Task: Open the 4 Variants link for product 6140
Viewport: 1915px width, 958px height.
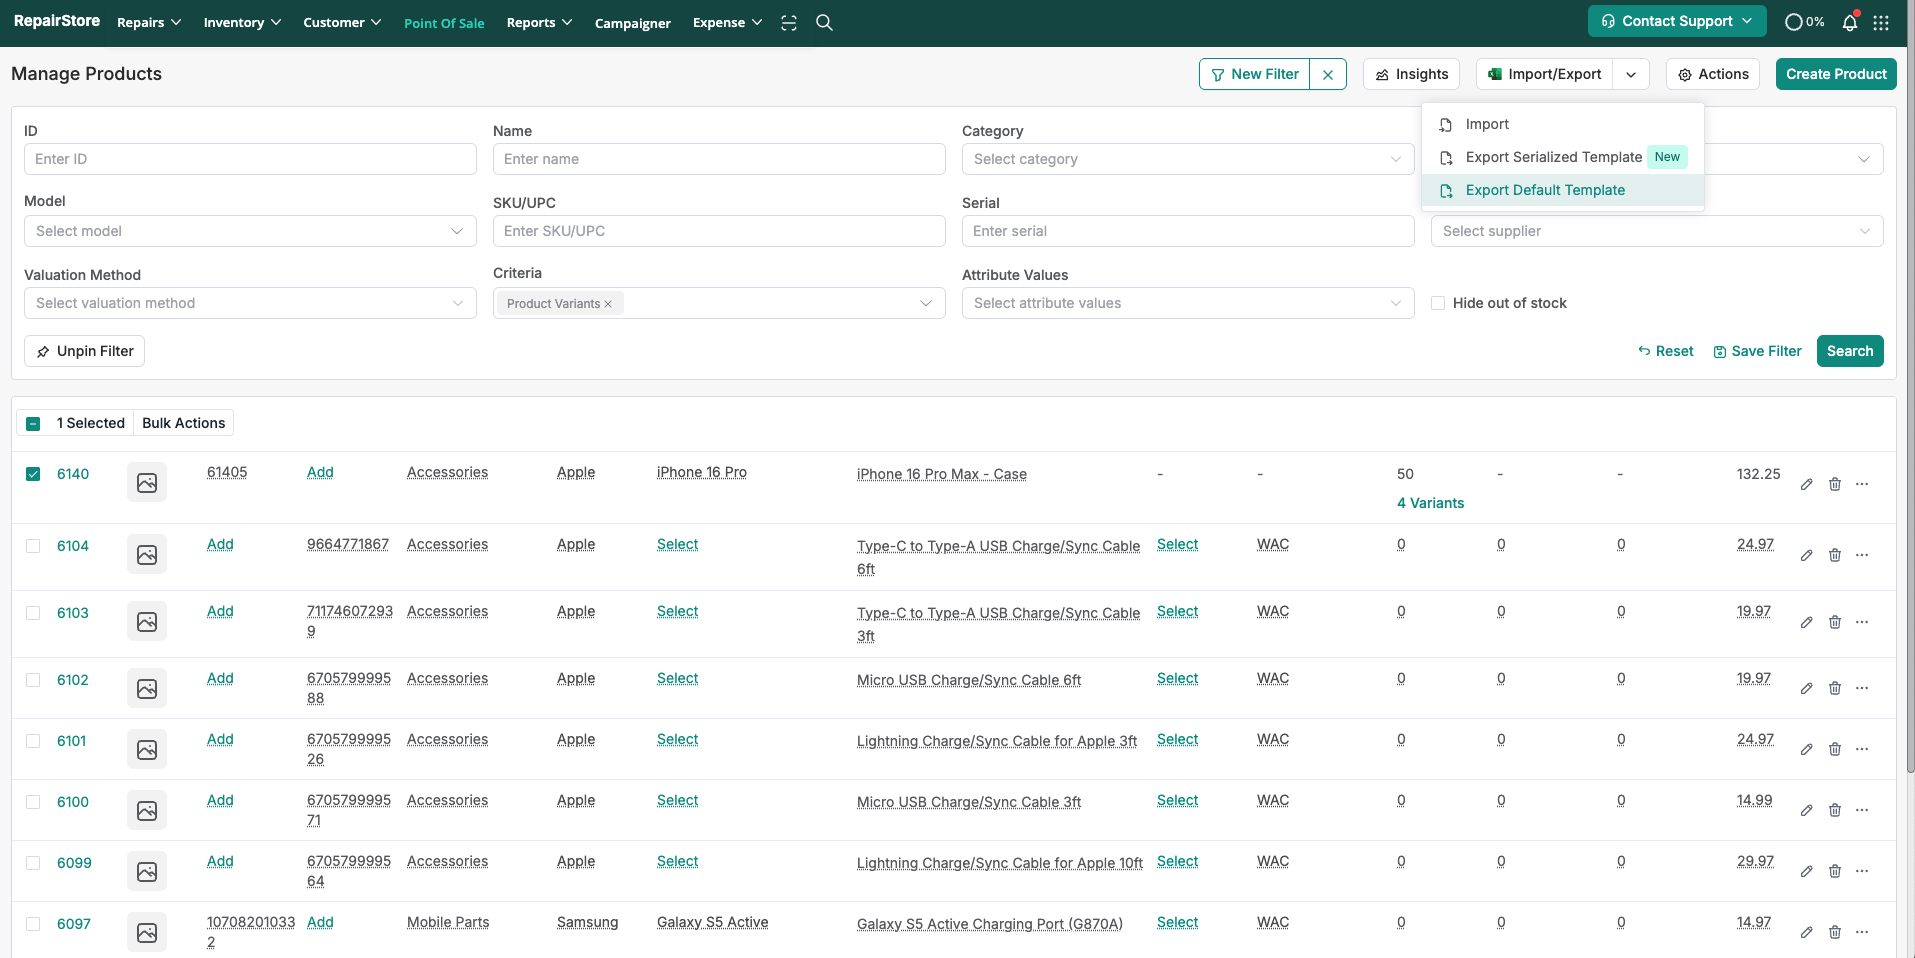Action: [1430, 503]
